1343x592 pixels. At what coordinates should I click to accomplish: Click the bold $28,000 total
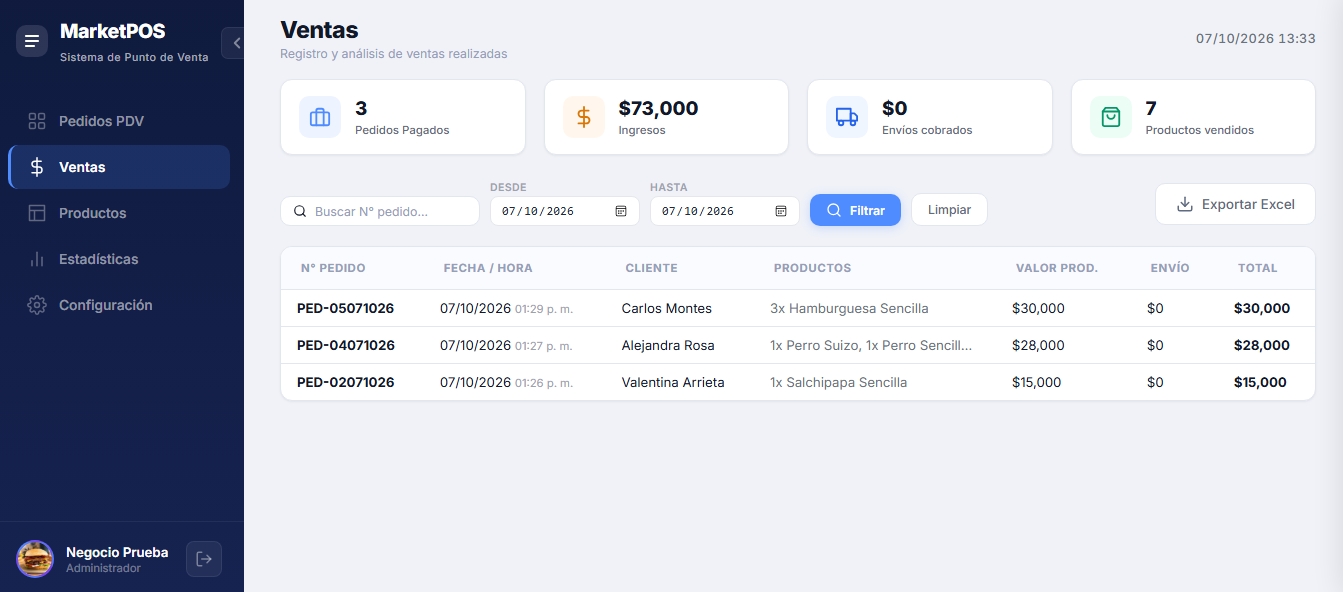tap(1262, 345)
